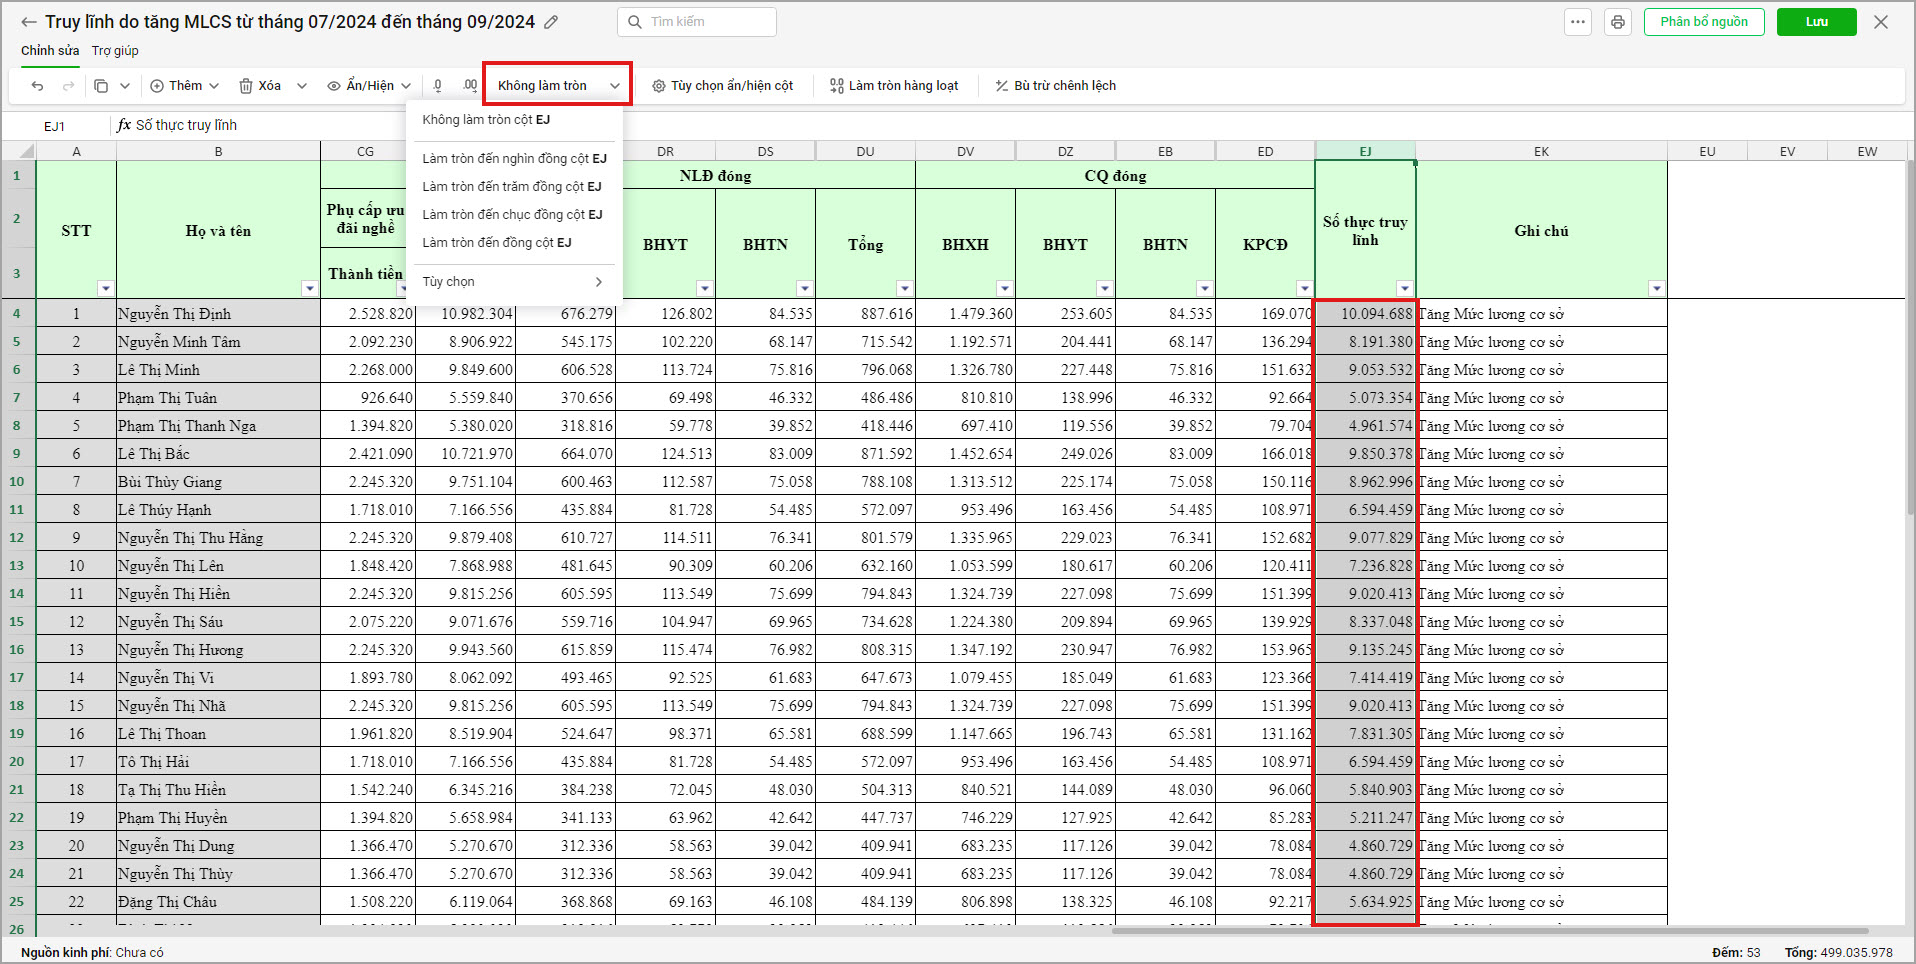Open the filter arrow on BHXH column

(x=1005, y=289)
